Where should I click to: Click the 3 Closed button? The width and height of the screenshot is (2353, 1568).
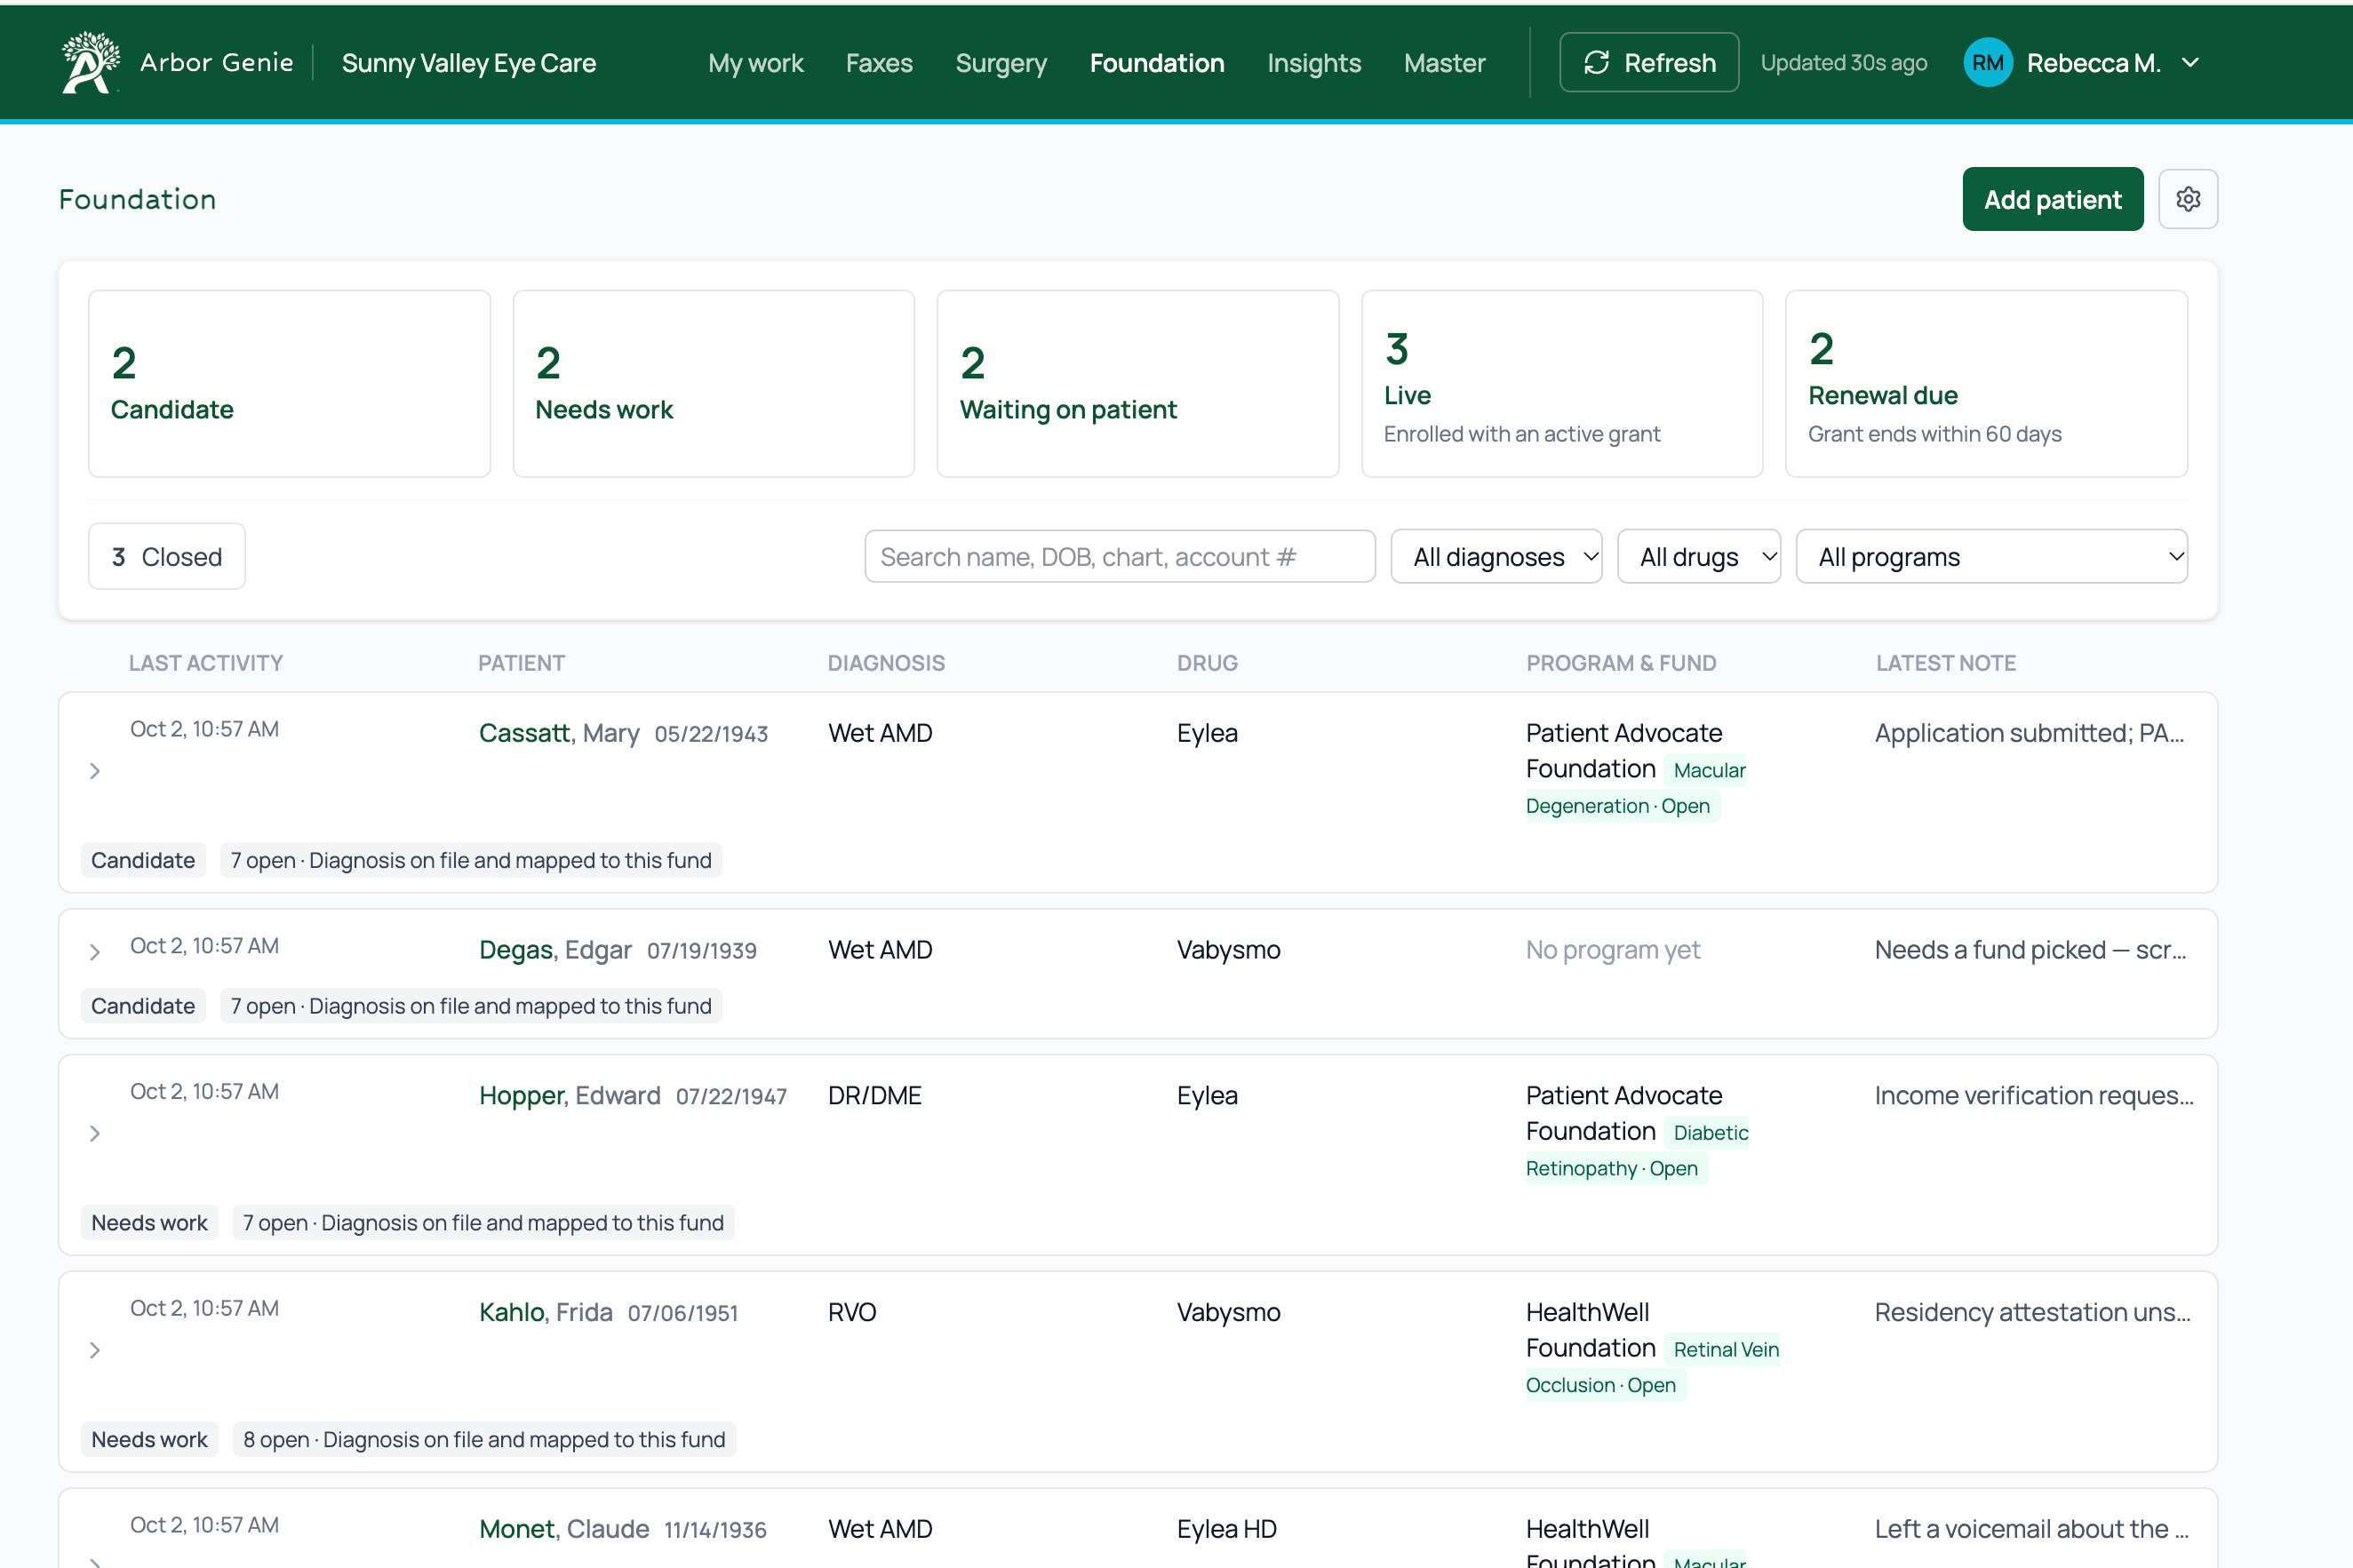(167, 556)
